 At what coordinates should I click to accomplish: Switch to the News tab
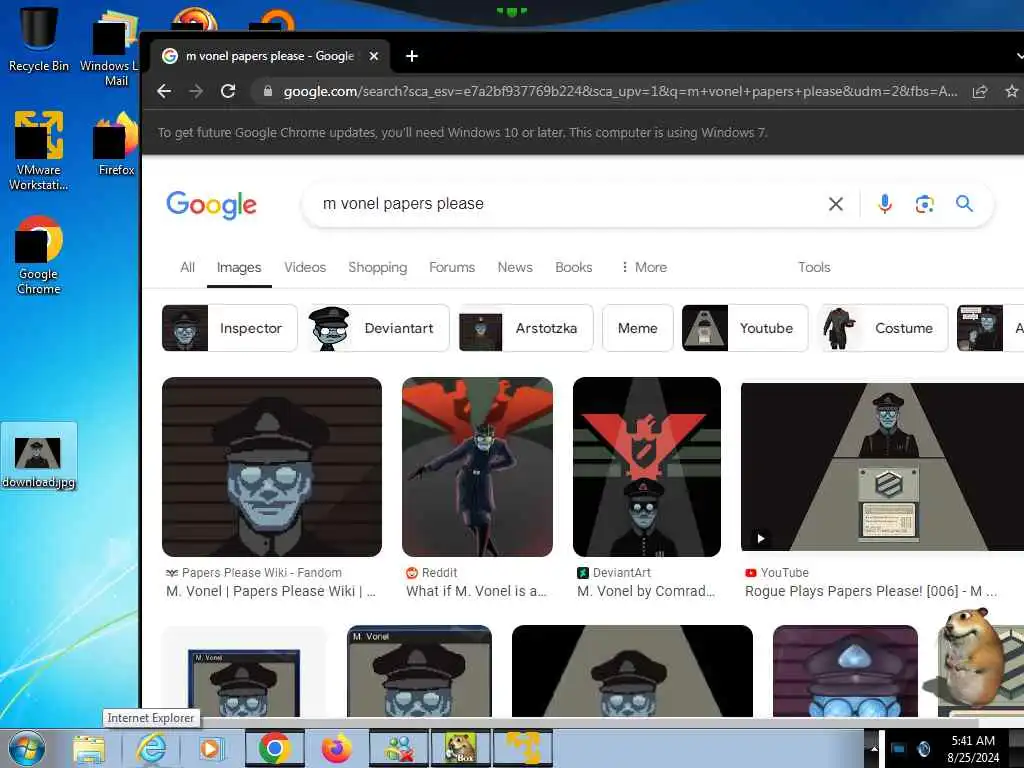pyautogui.click(x=515, y=267)
